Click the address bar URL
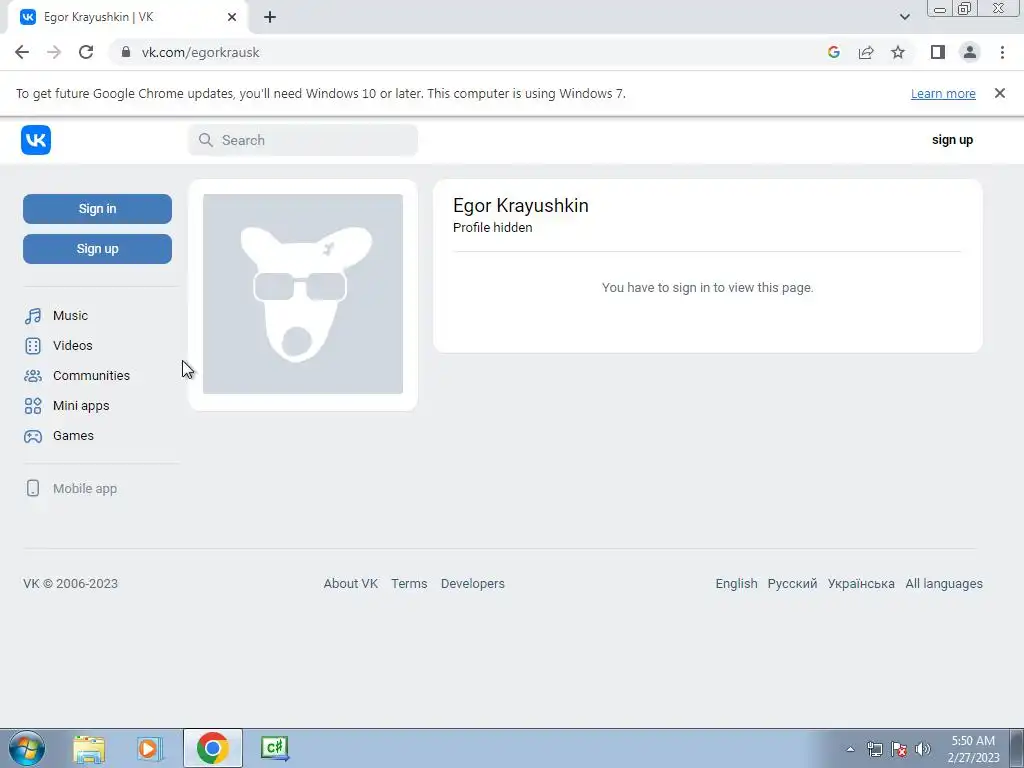This screenshot has width=1024, height=768. click(x=200, y=52)
